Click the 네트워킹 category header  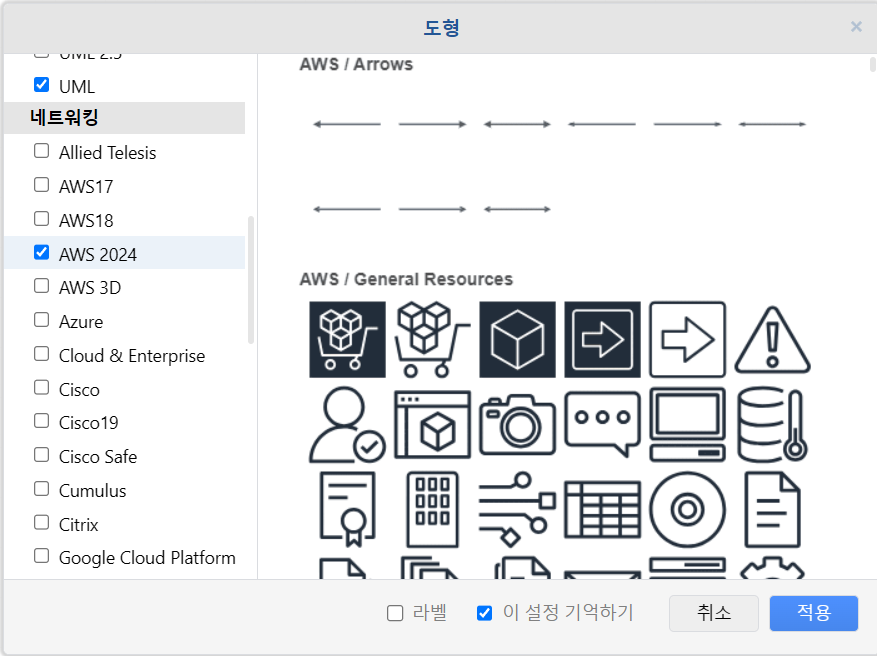point(124,118)
